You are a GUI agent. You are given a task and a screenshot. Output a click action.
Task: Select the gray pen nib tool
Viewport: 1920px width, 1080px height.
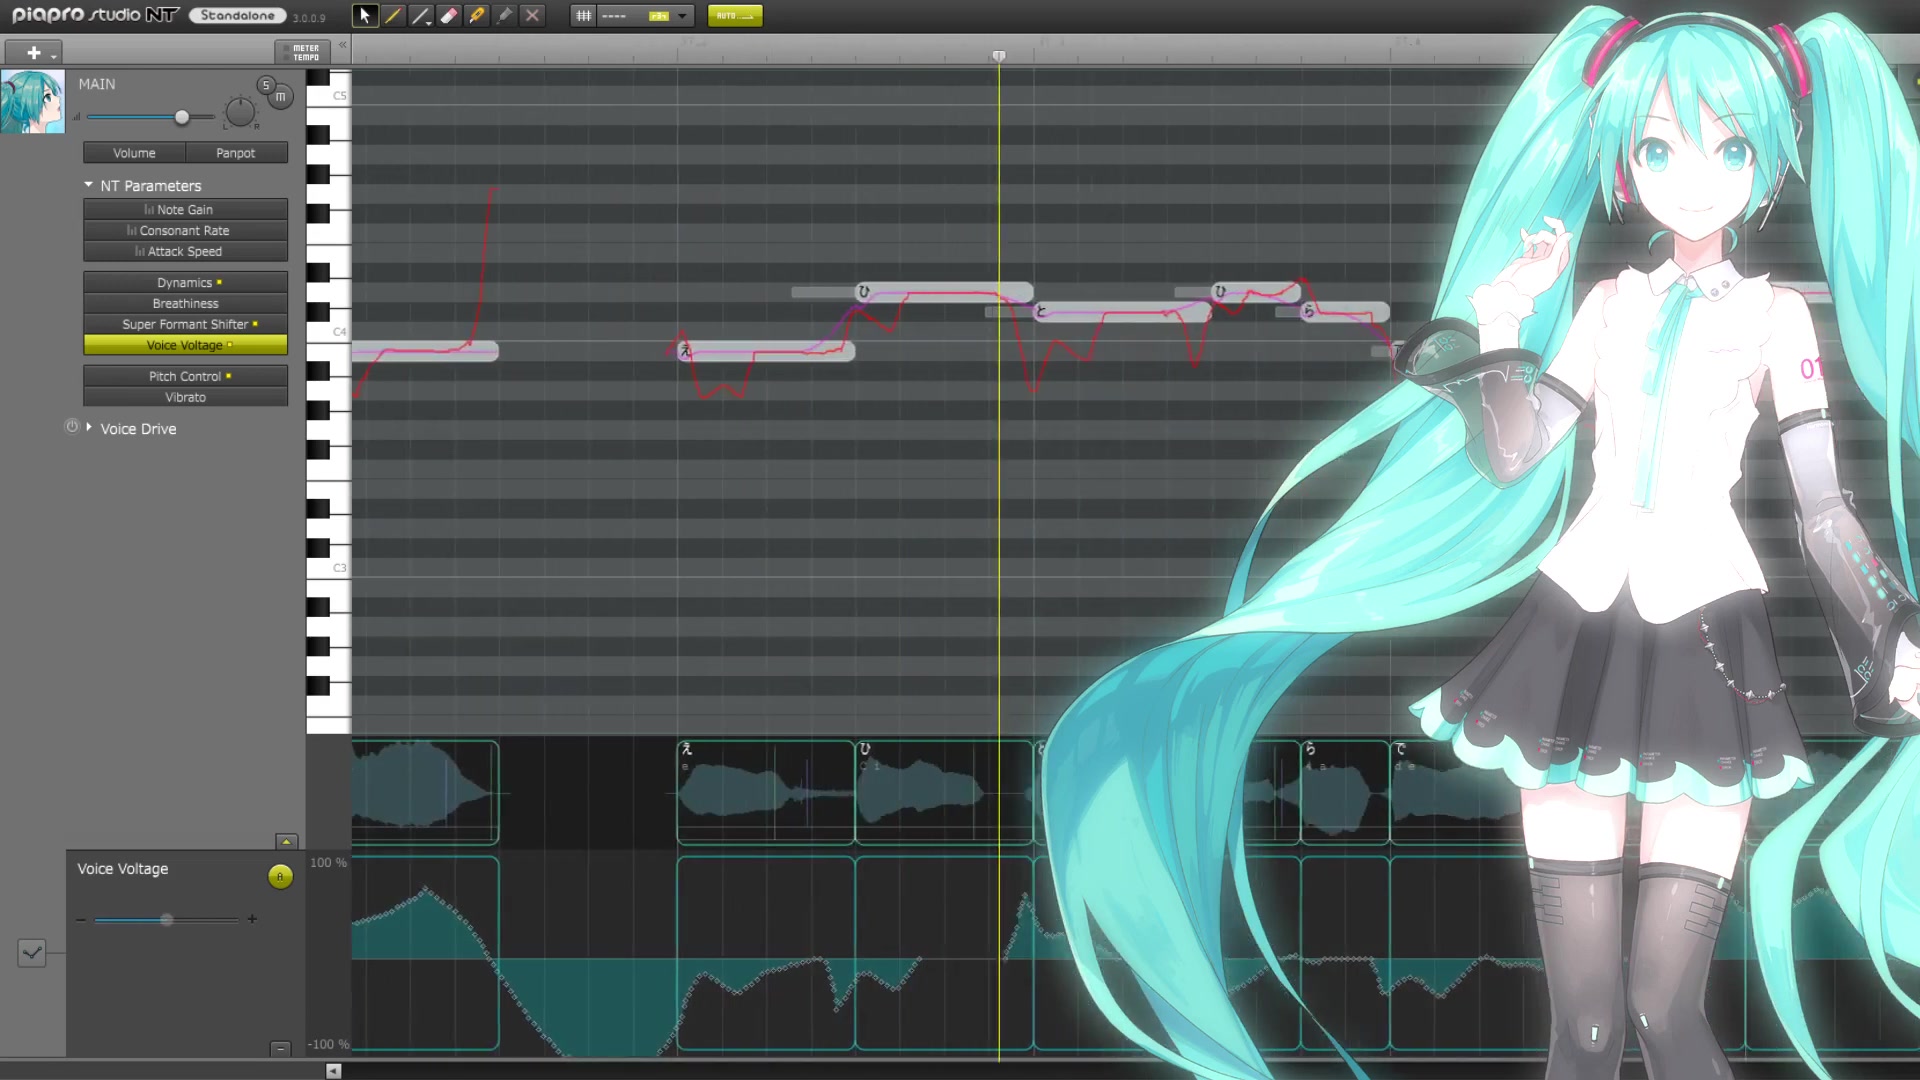tap(505, 15)
